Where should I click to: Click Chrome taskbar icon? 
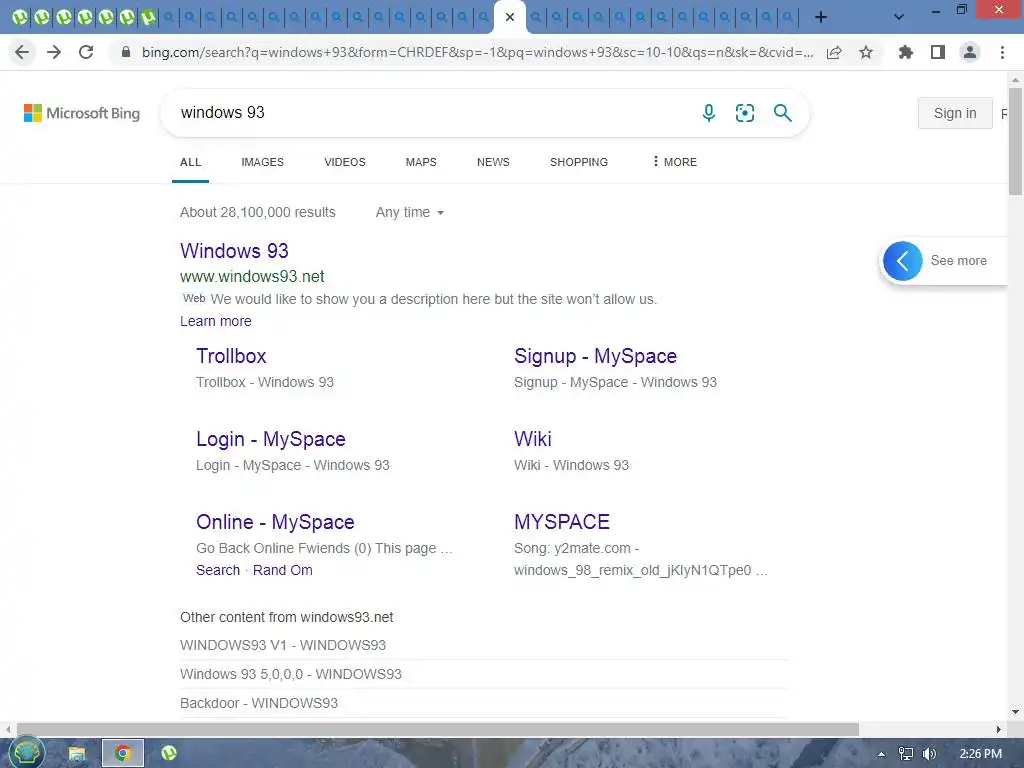pyautogui.click(x=122, y=754)
